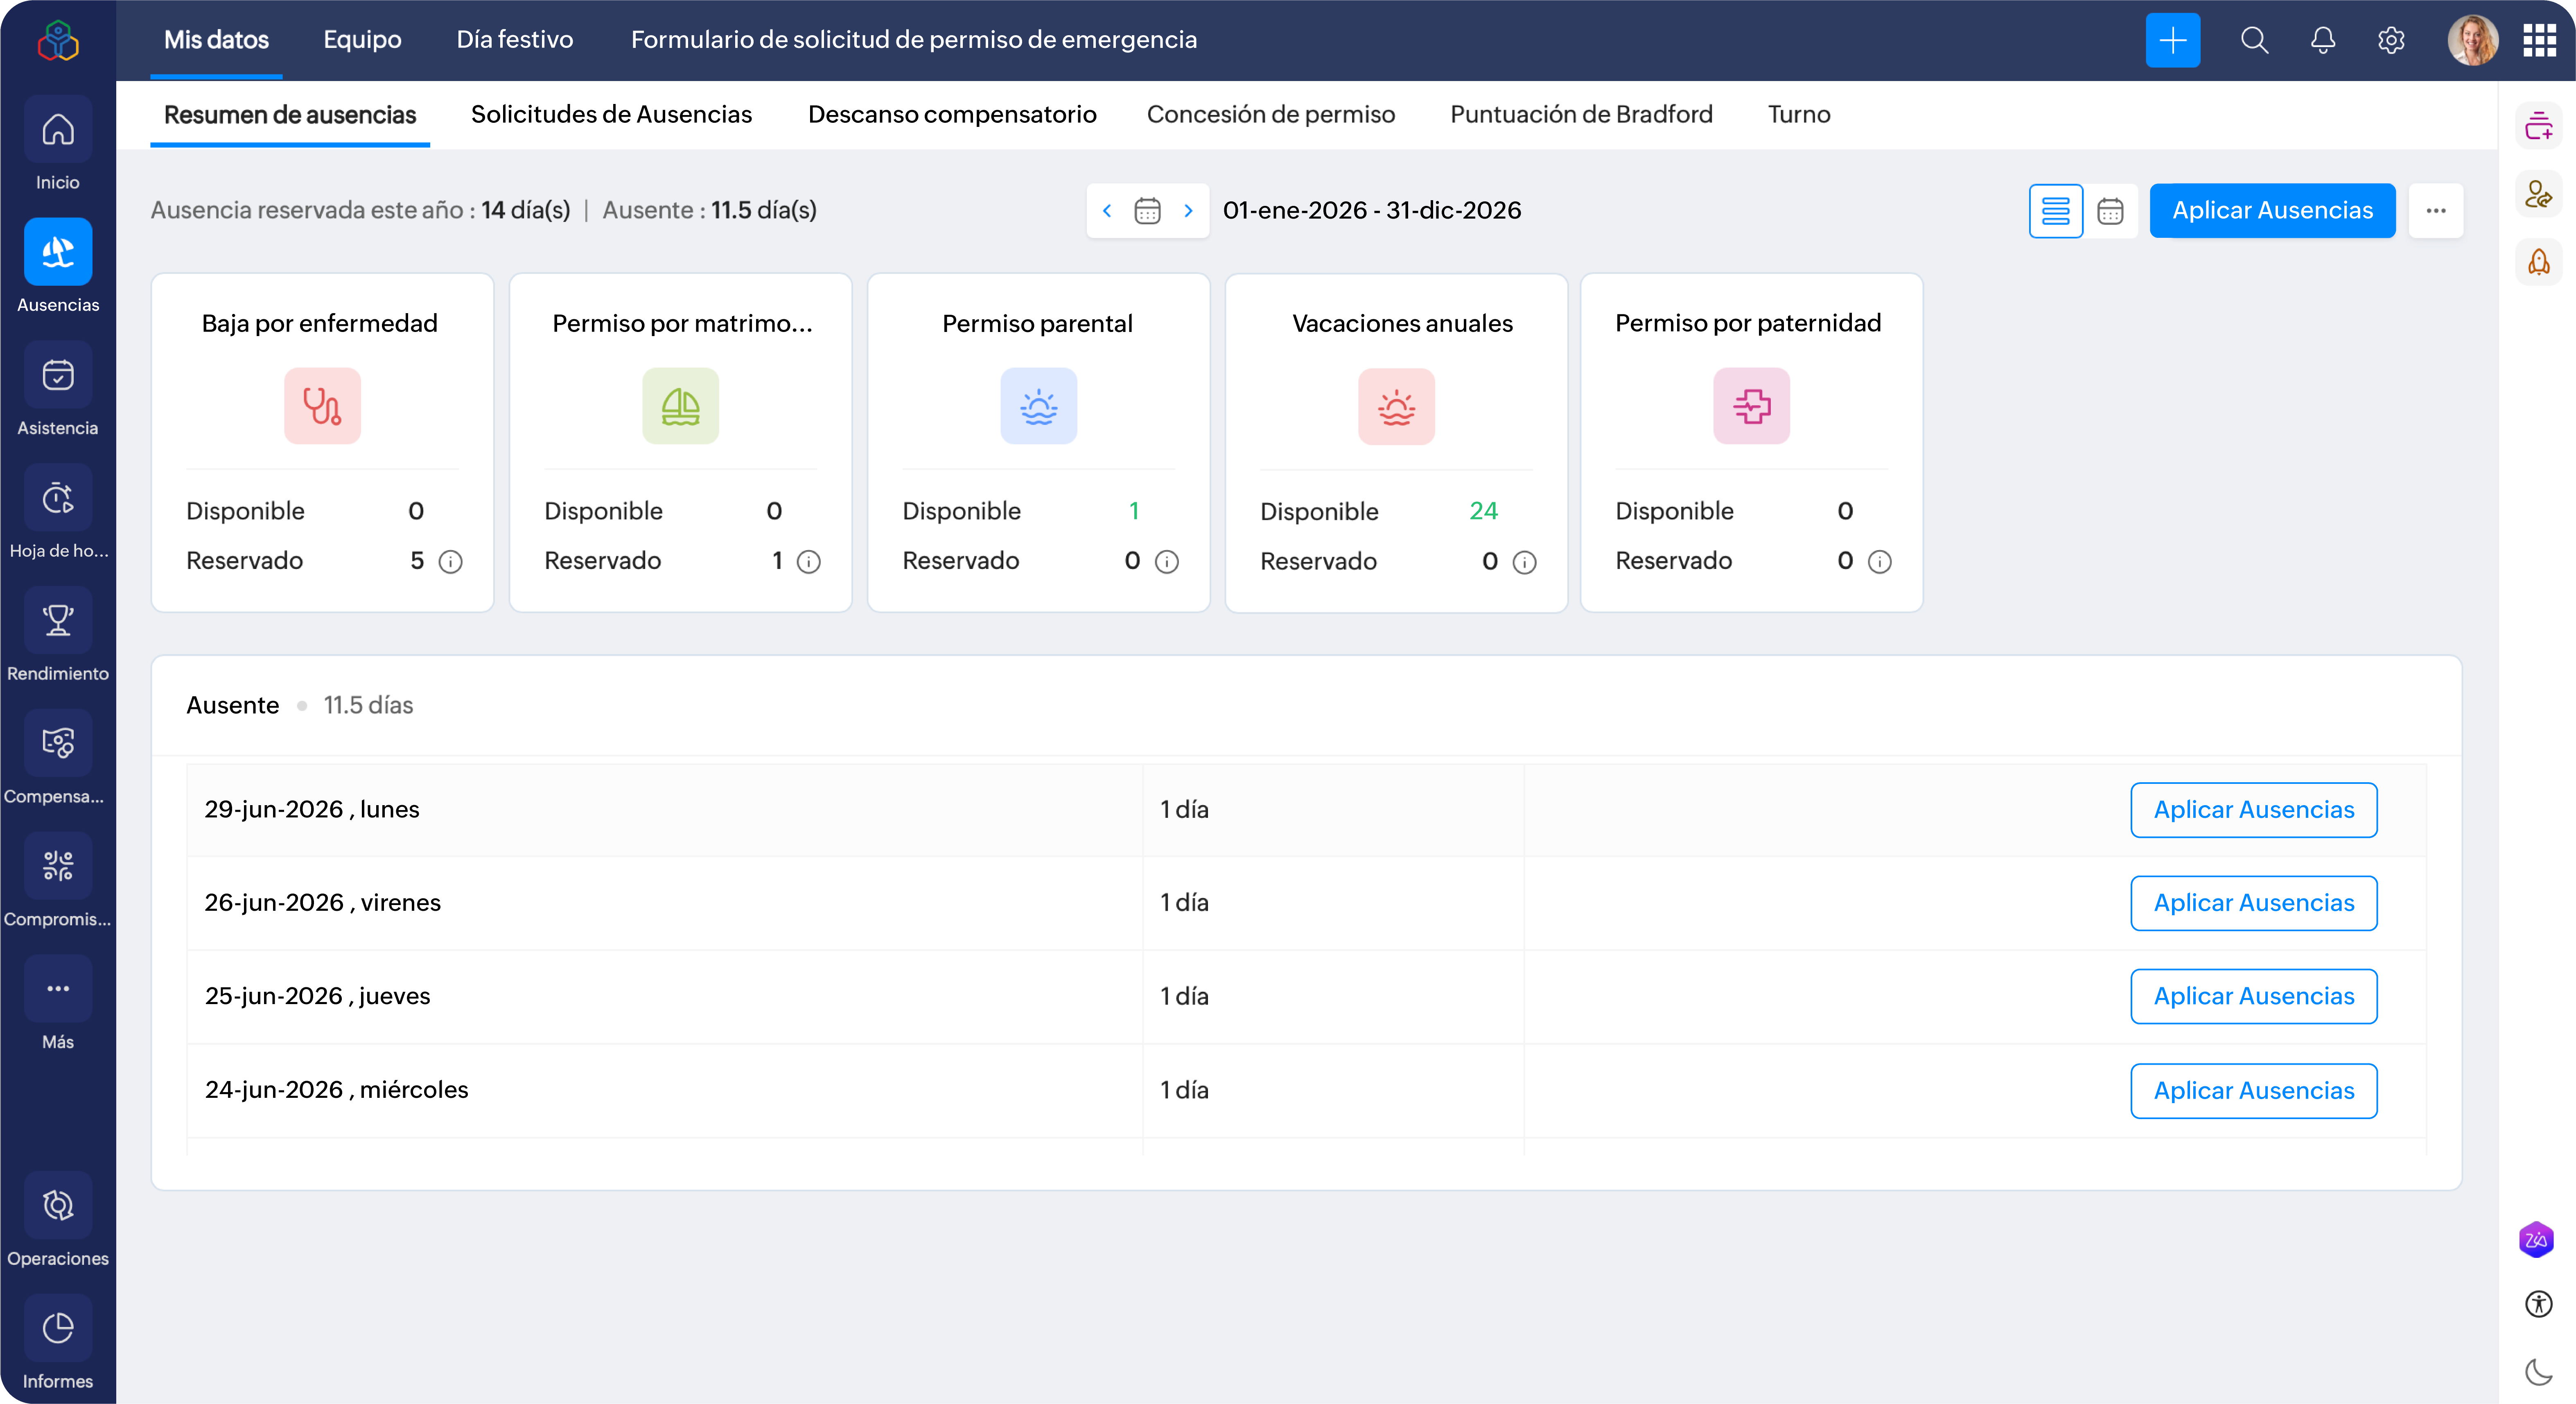Apply leave for 24-jun-2026 miércoles row
2576x1404 pixels.
tap(2254, 1091)
